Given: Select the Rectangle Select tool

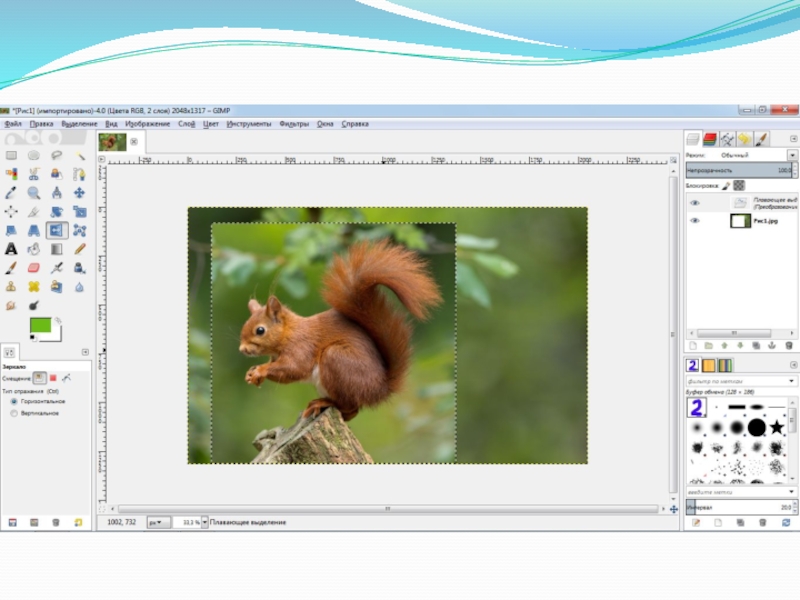Looking at the screenshot, I should pyautogui.click(x=11, y=156).
